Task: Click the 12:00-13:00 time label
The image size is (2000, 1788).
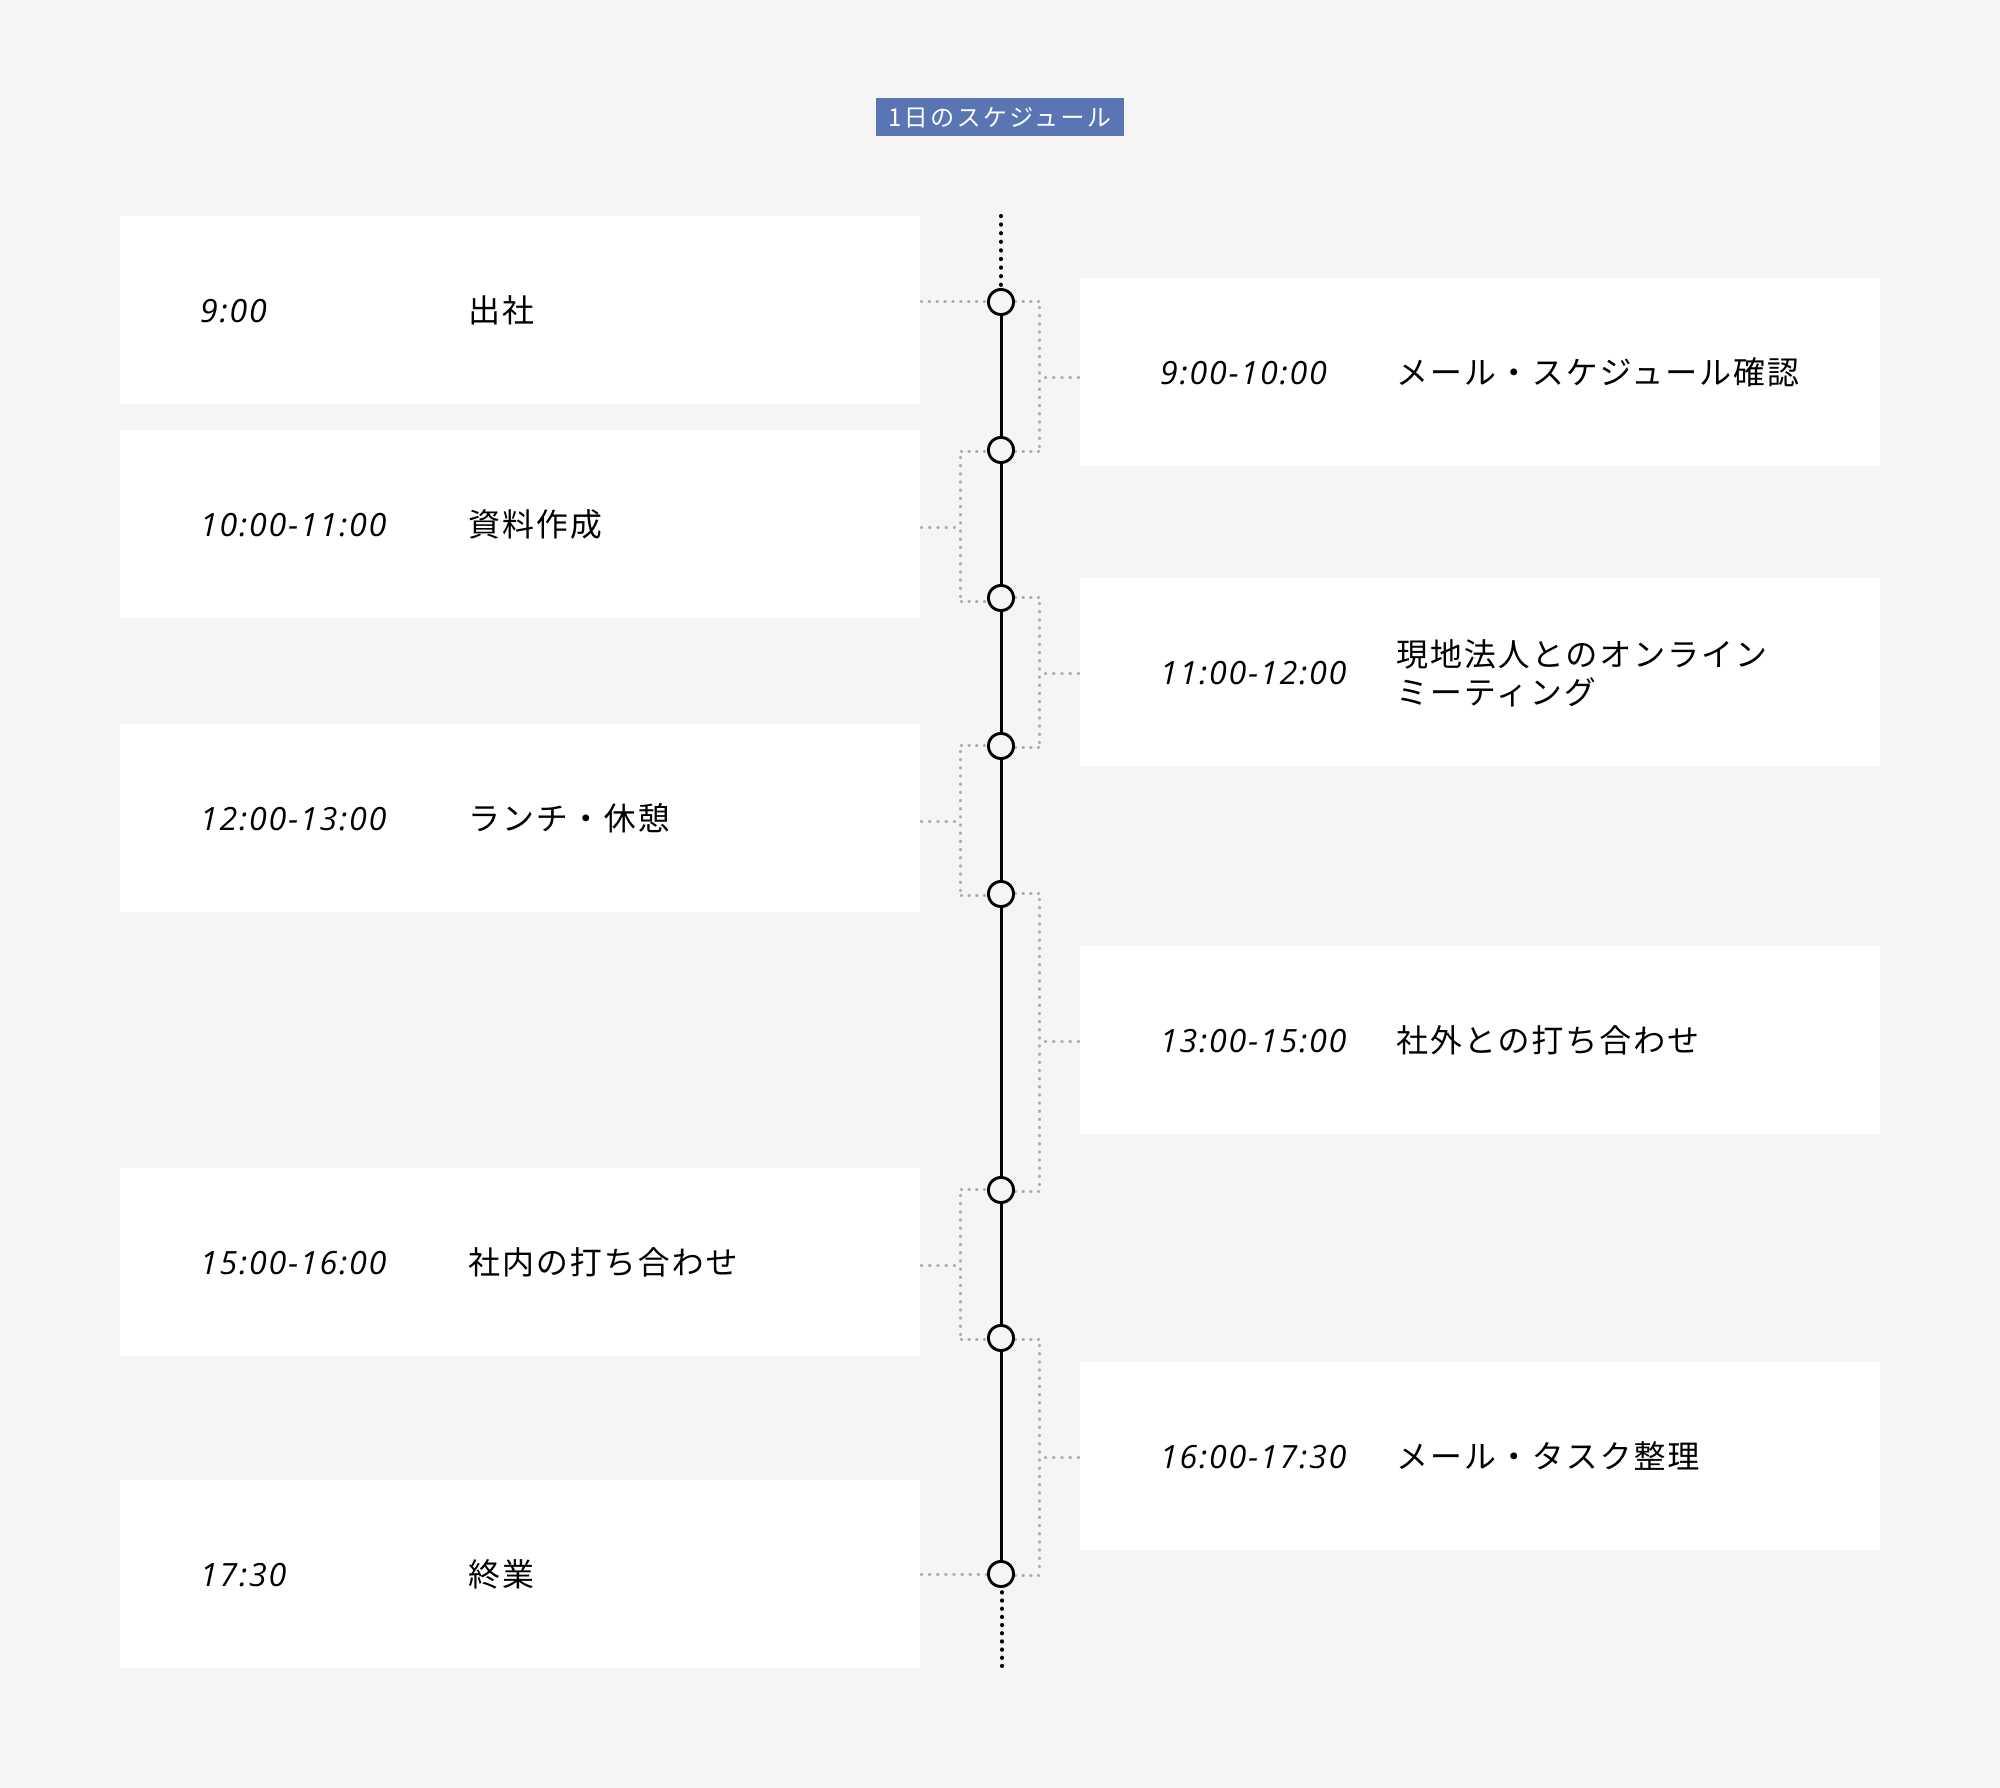Action: (x=293, y=819)
